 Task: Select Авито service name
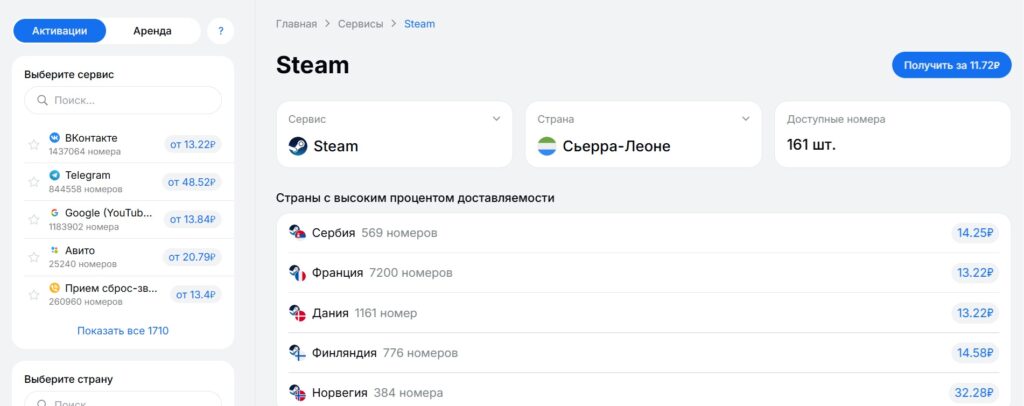(80, 251)
